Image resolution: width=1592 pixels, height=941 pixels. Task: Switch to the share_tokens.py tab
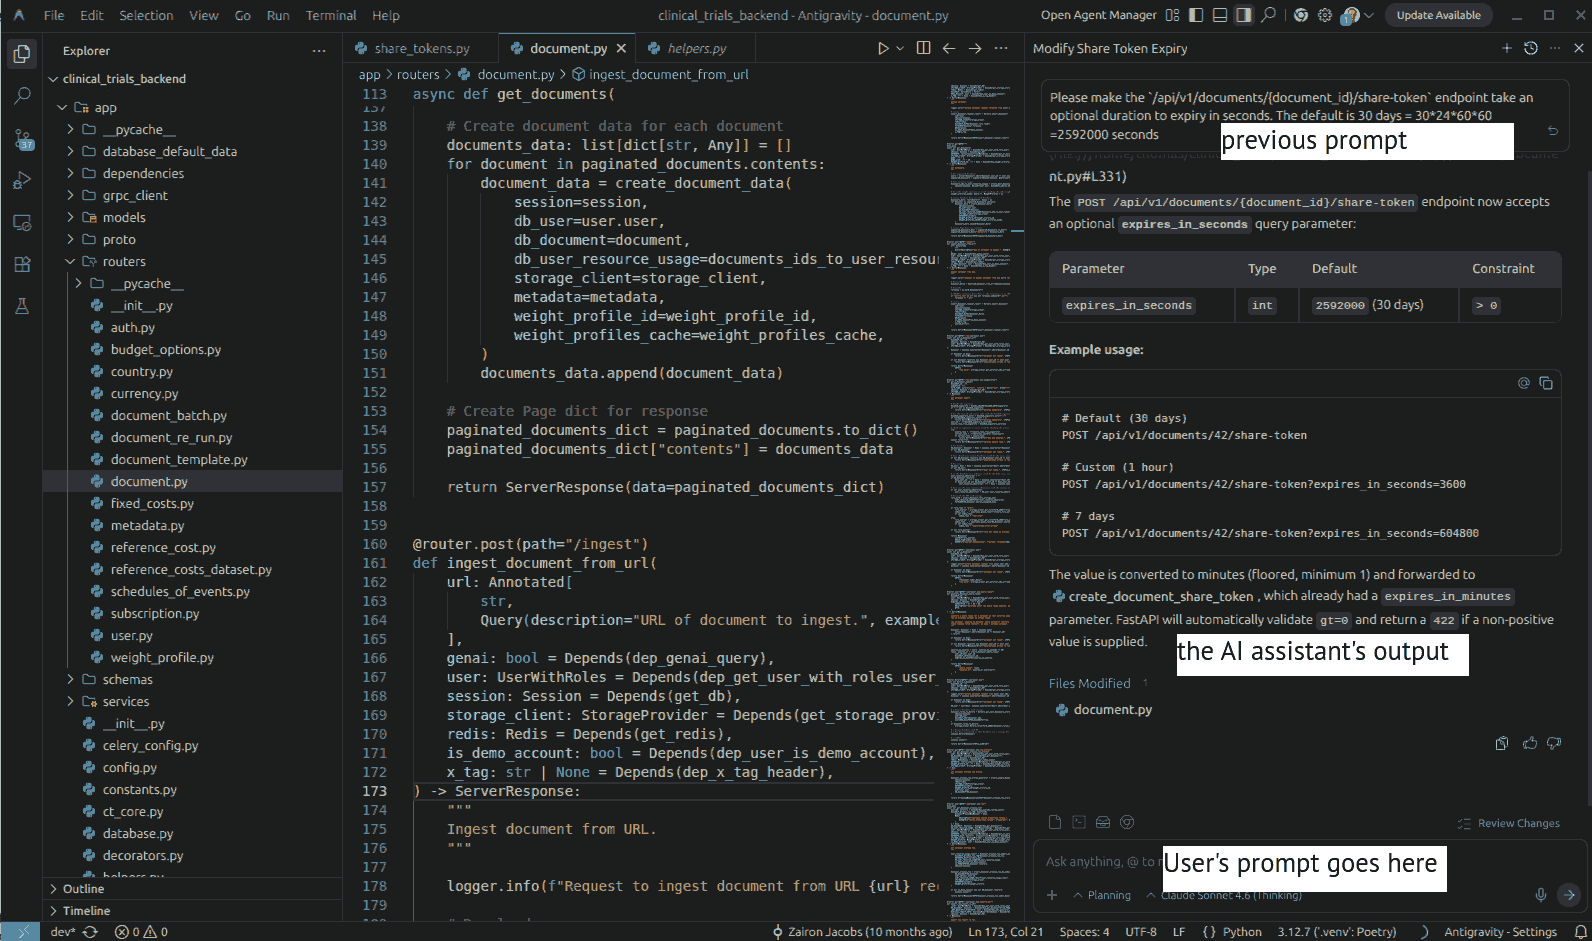click(421, 48)
